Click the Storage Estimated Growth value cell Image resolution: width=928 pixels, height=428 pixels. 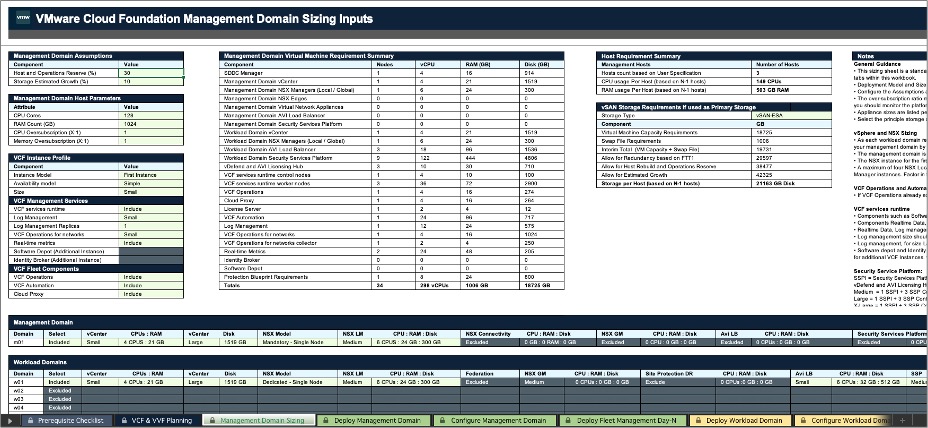[x=151, y=81]
